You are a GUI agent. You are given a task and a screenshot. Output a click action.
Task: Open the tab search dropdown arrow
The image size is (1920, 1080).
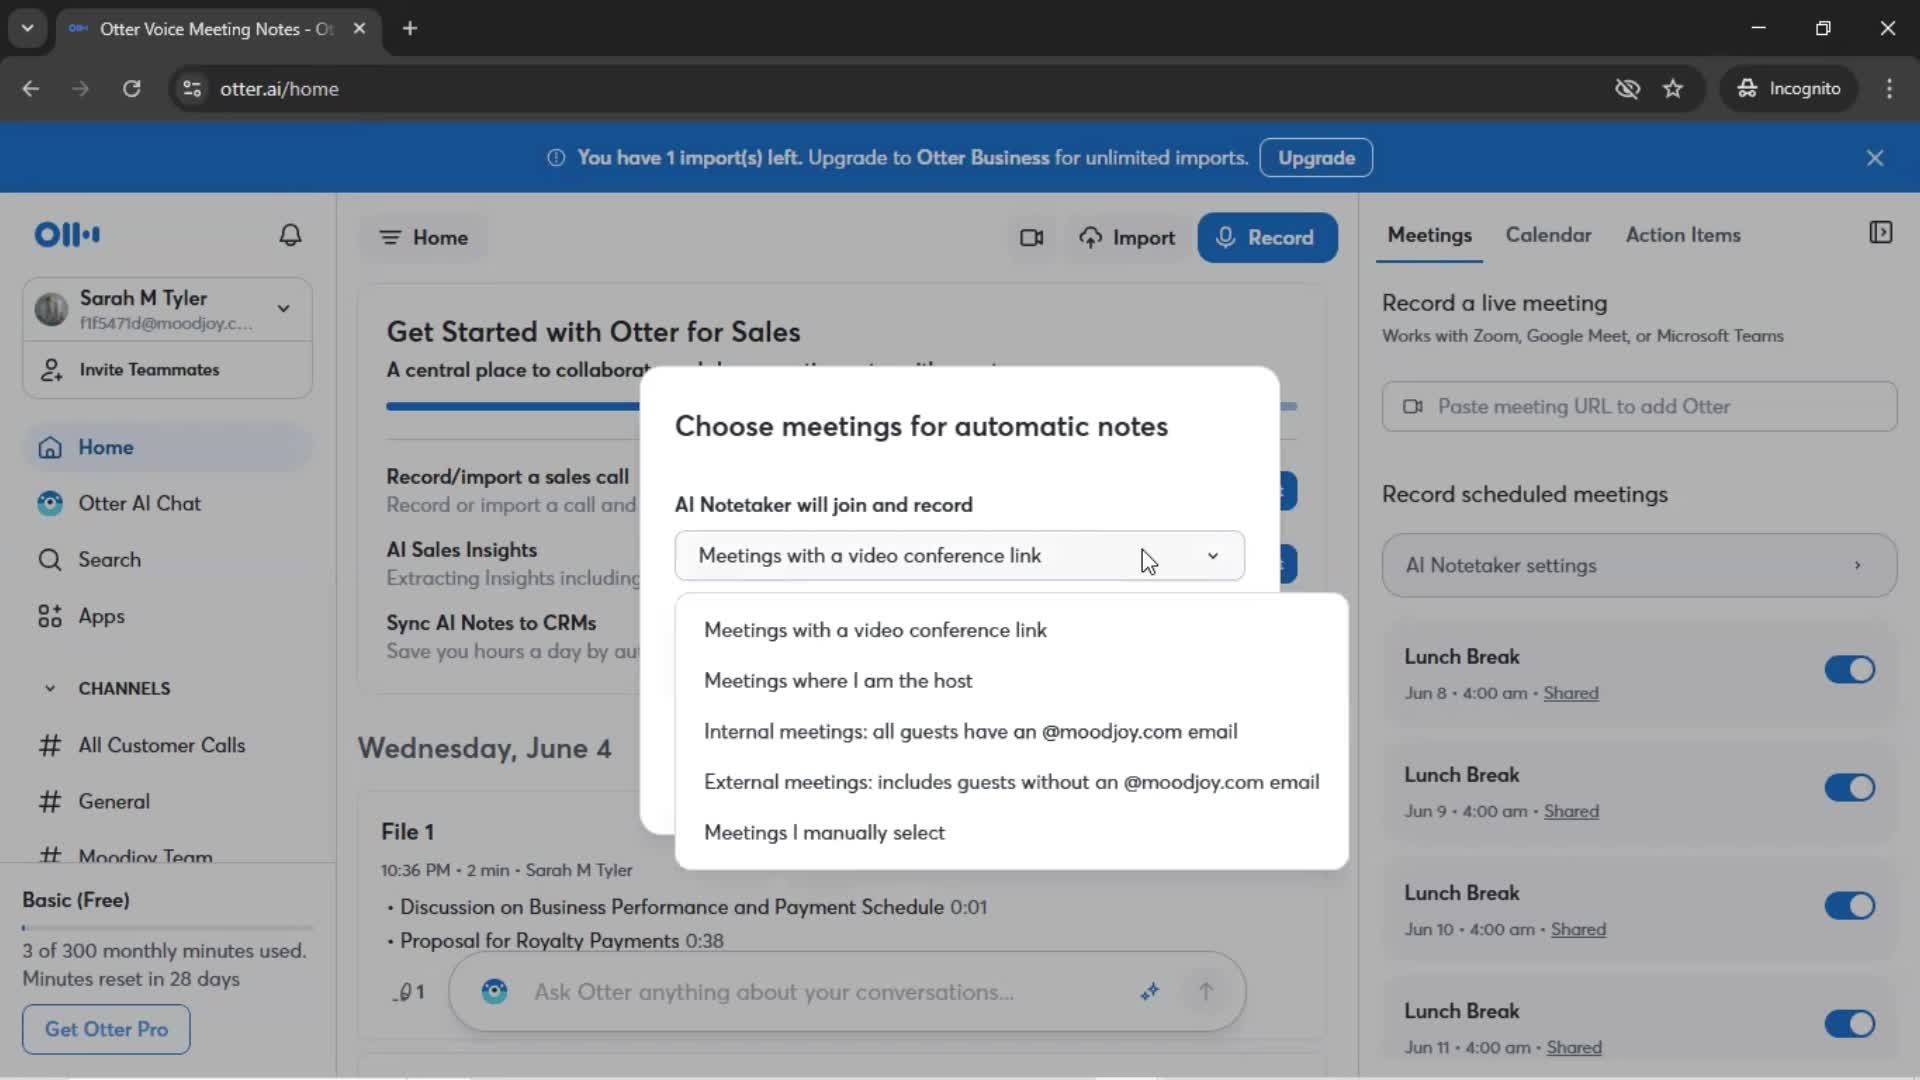(27, 28)
